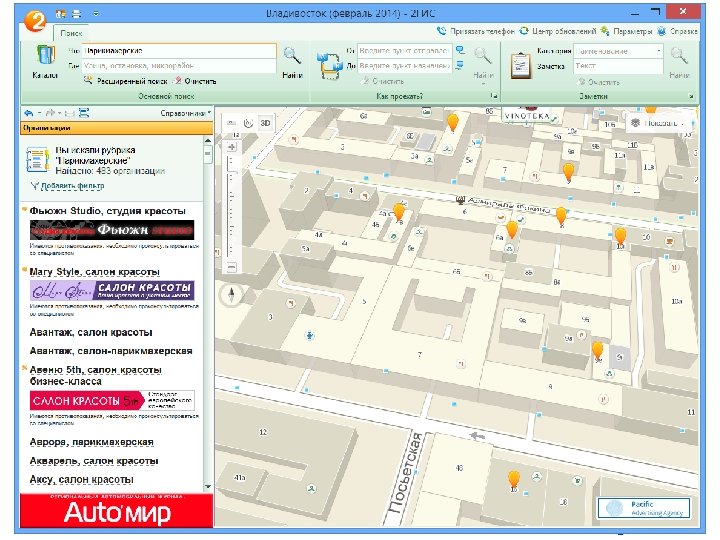
Task: Open Авантаж, салон-парикмахерская
Action: [x=111, y=351]
